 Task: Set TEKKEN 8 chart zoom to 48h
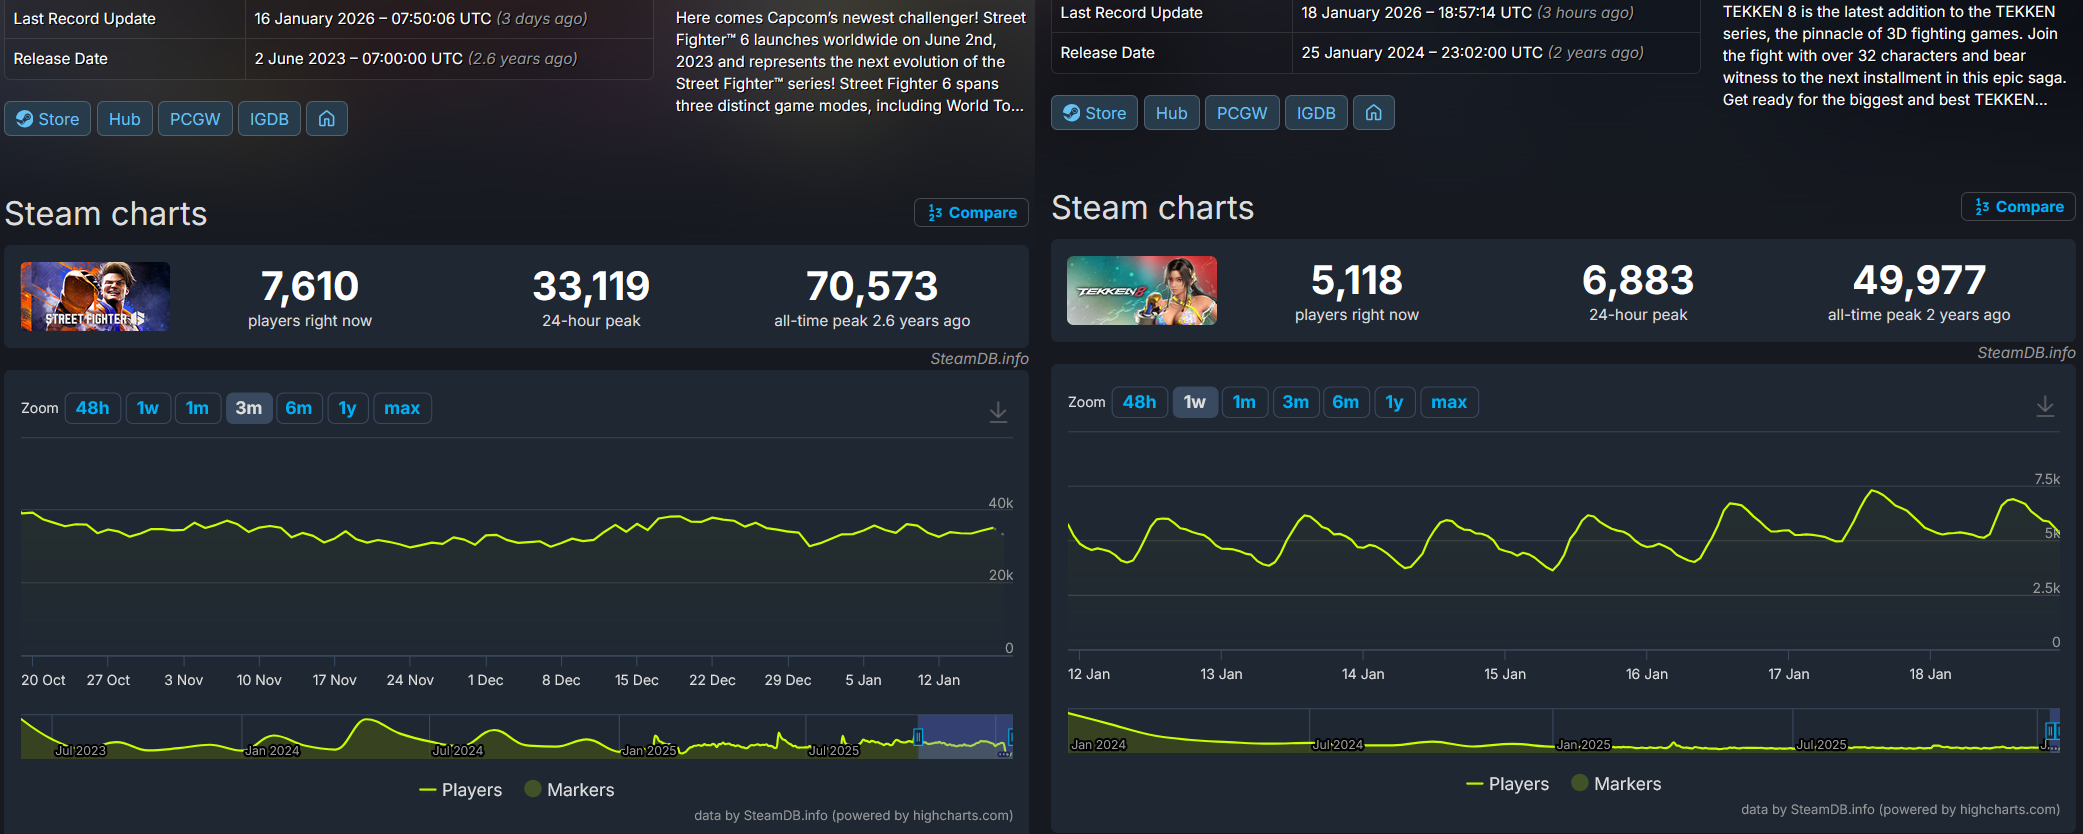point(1140,402)
